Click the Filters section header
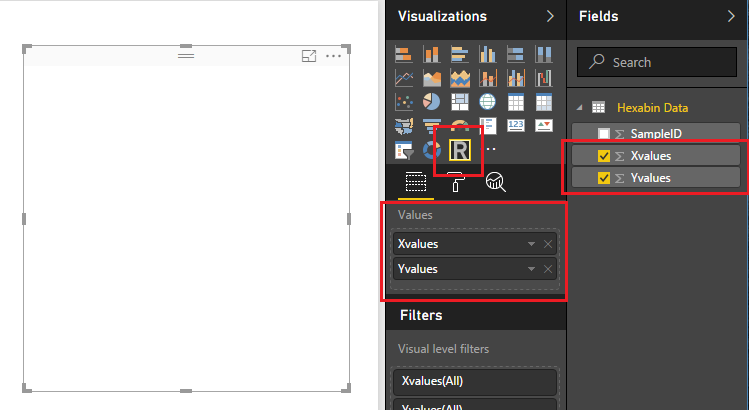749x410 pixels. pyautogui.click(x=421, y=315)
